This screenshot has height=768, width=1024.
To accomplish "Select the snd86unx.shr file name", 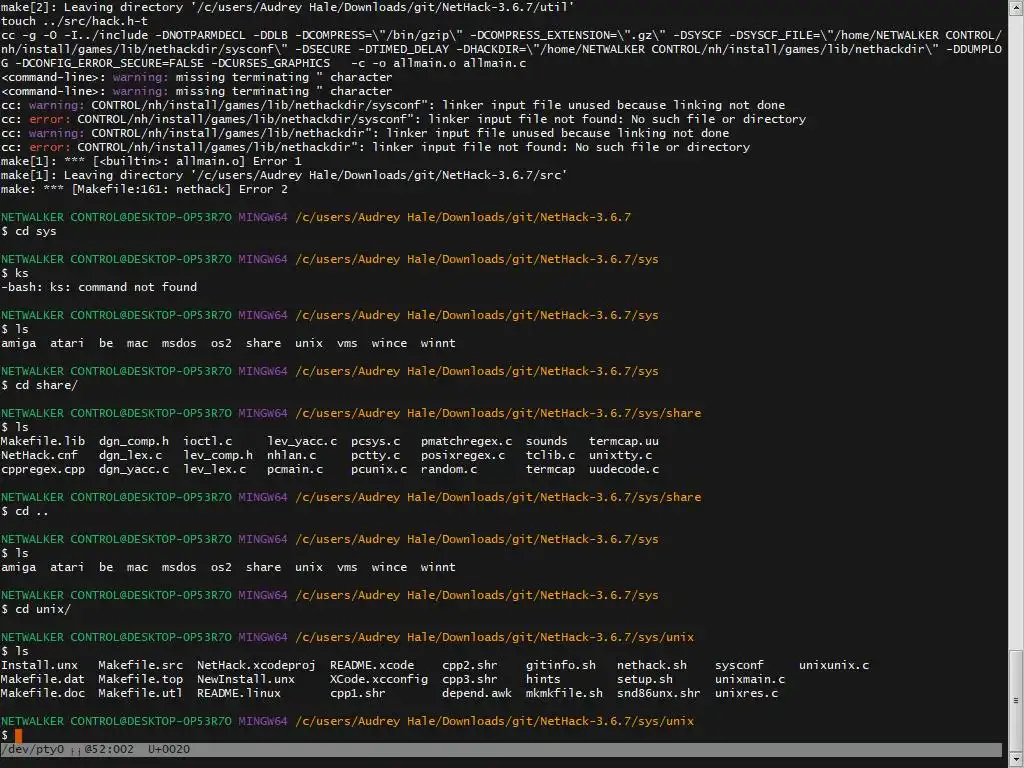I will tap(658, 694).
